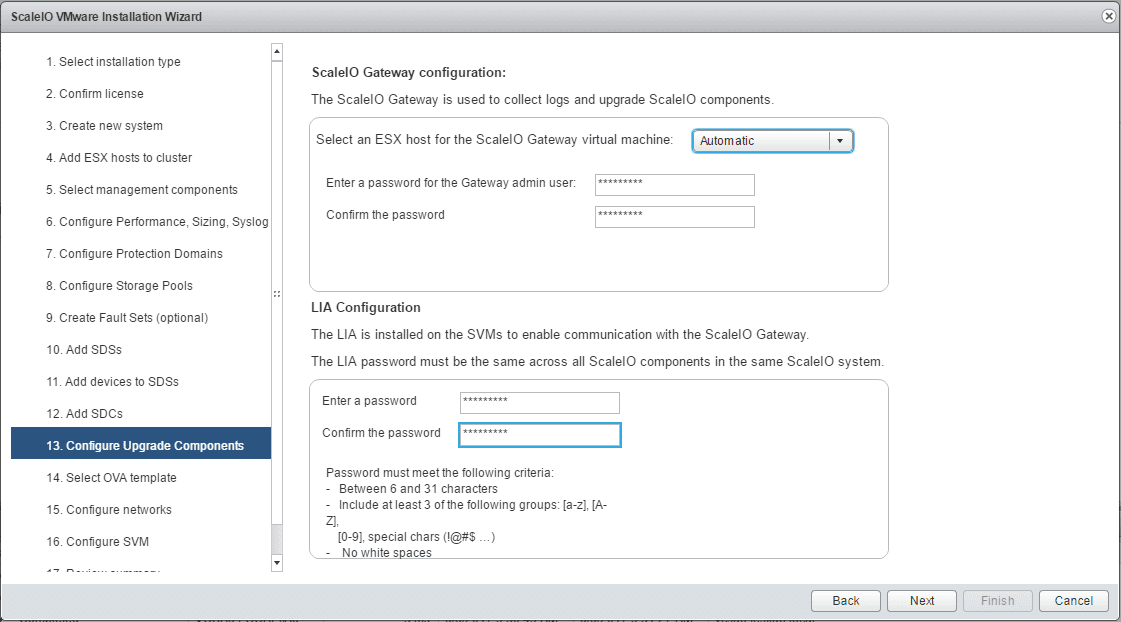The image size is (1121, 622).
Task: Click the LIA confirm password field
Action: [x=539, y=435]
